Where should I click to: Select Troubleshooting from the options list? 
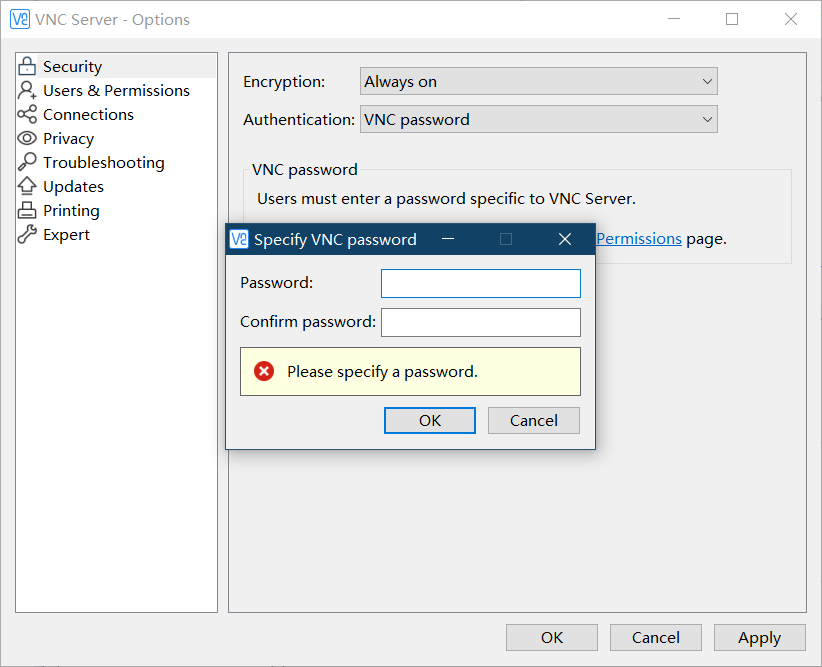(104, 162)
